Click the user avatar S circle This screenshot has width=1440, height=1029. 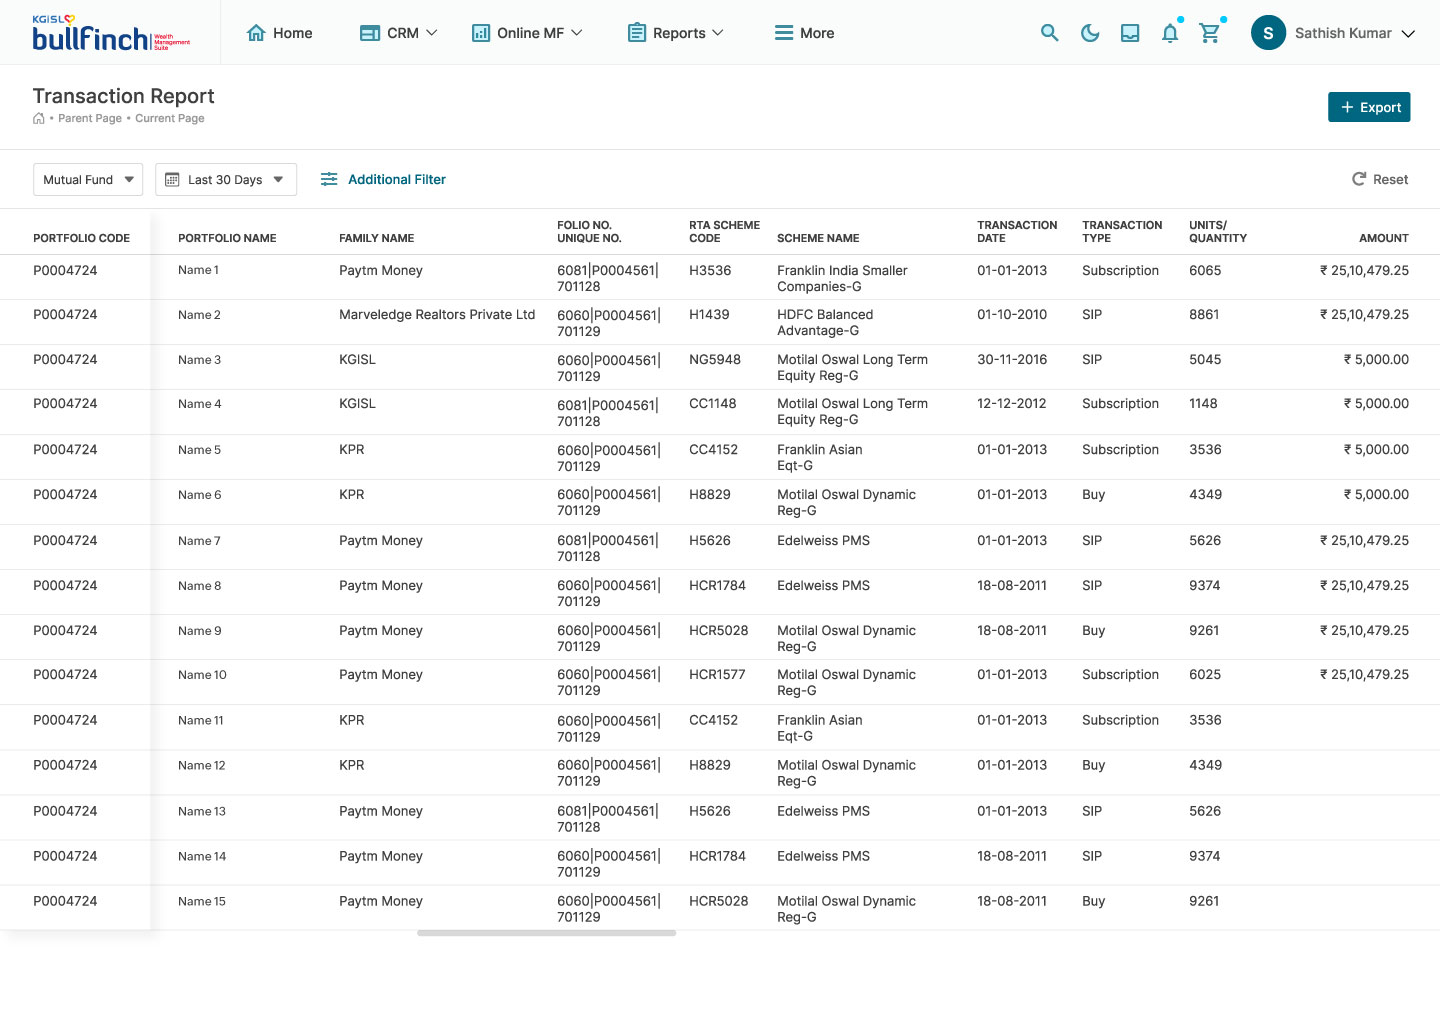(x=1268, y=33)
